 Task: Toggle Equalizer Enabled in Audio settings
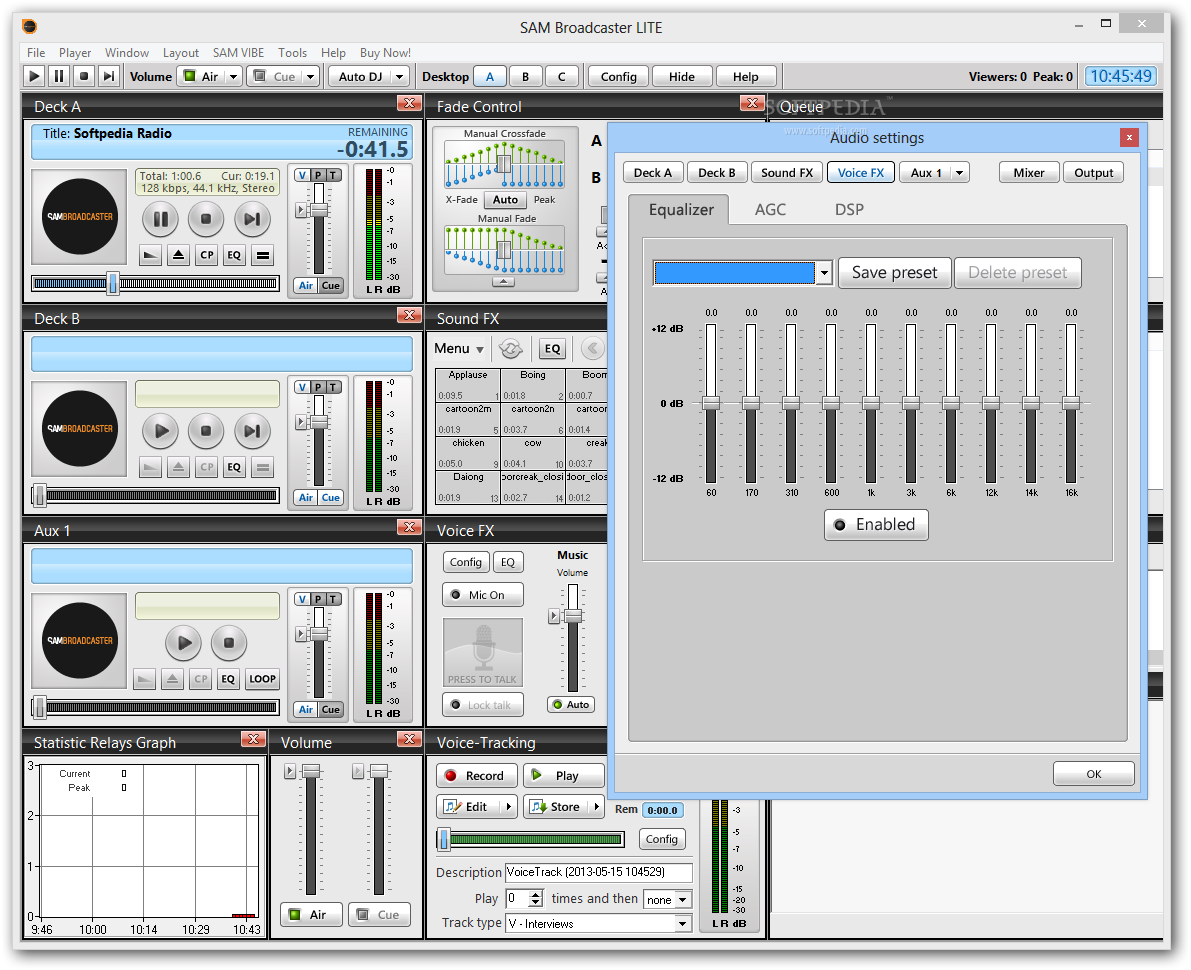click(876, 525)
